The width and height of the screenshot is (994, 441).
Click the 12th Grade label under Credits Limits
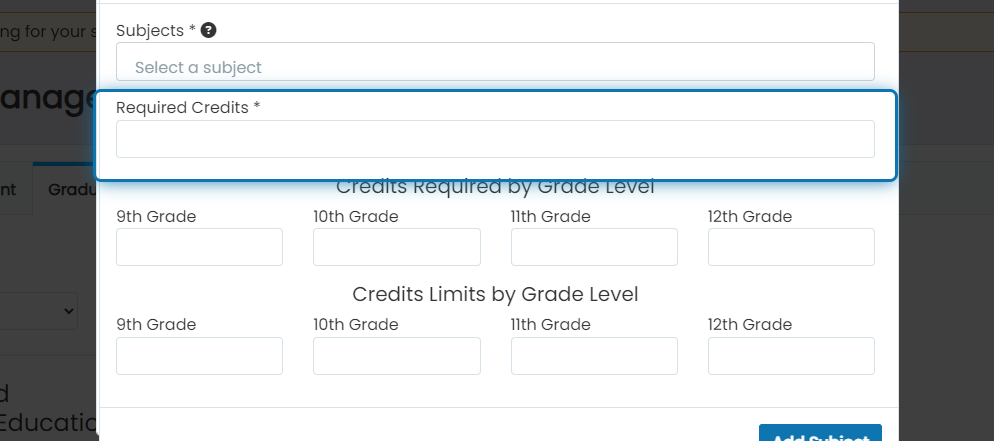[750, 324]
